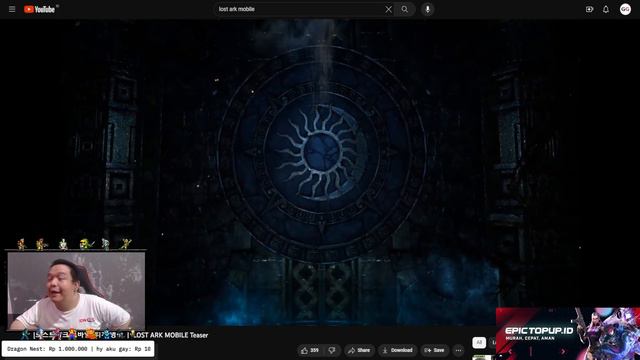Start voice search with microphone icon
This screenshot has height=360, width=640.
tap(427, 9)
